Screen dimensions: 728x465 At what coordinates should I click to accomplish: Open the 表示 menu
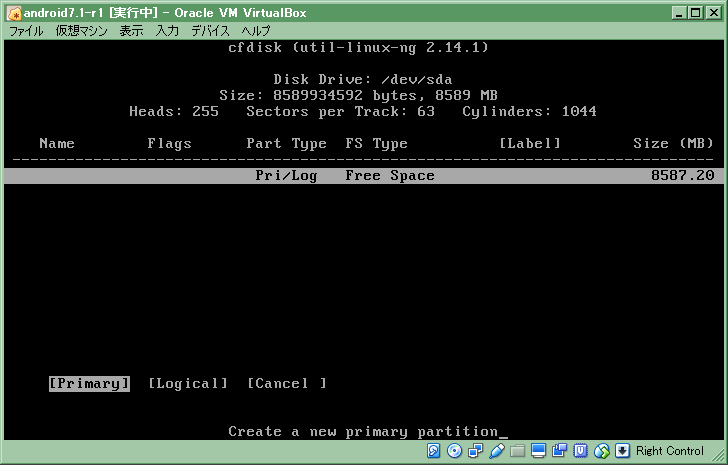tap(131, 31)
